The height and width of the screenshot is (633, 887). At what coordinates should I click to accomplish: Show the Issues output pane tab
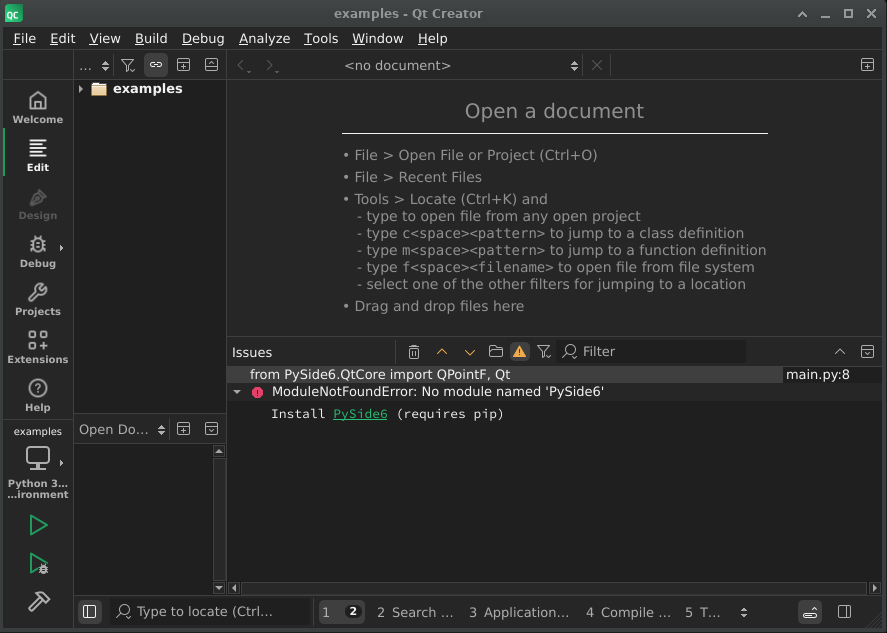341,612
